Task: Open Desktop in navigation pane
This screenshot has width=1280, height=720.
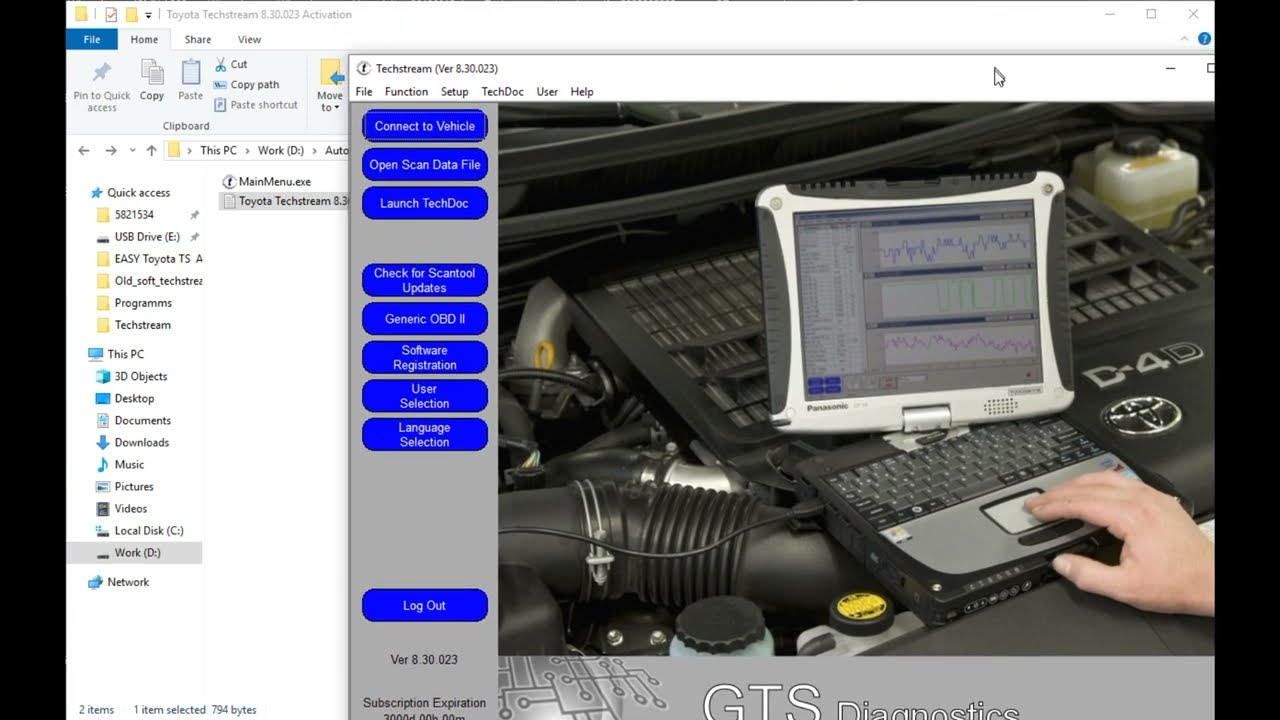Action: (x=134, y=399)
